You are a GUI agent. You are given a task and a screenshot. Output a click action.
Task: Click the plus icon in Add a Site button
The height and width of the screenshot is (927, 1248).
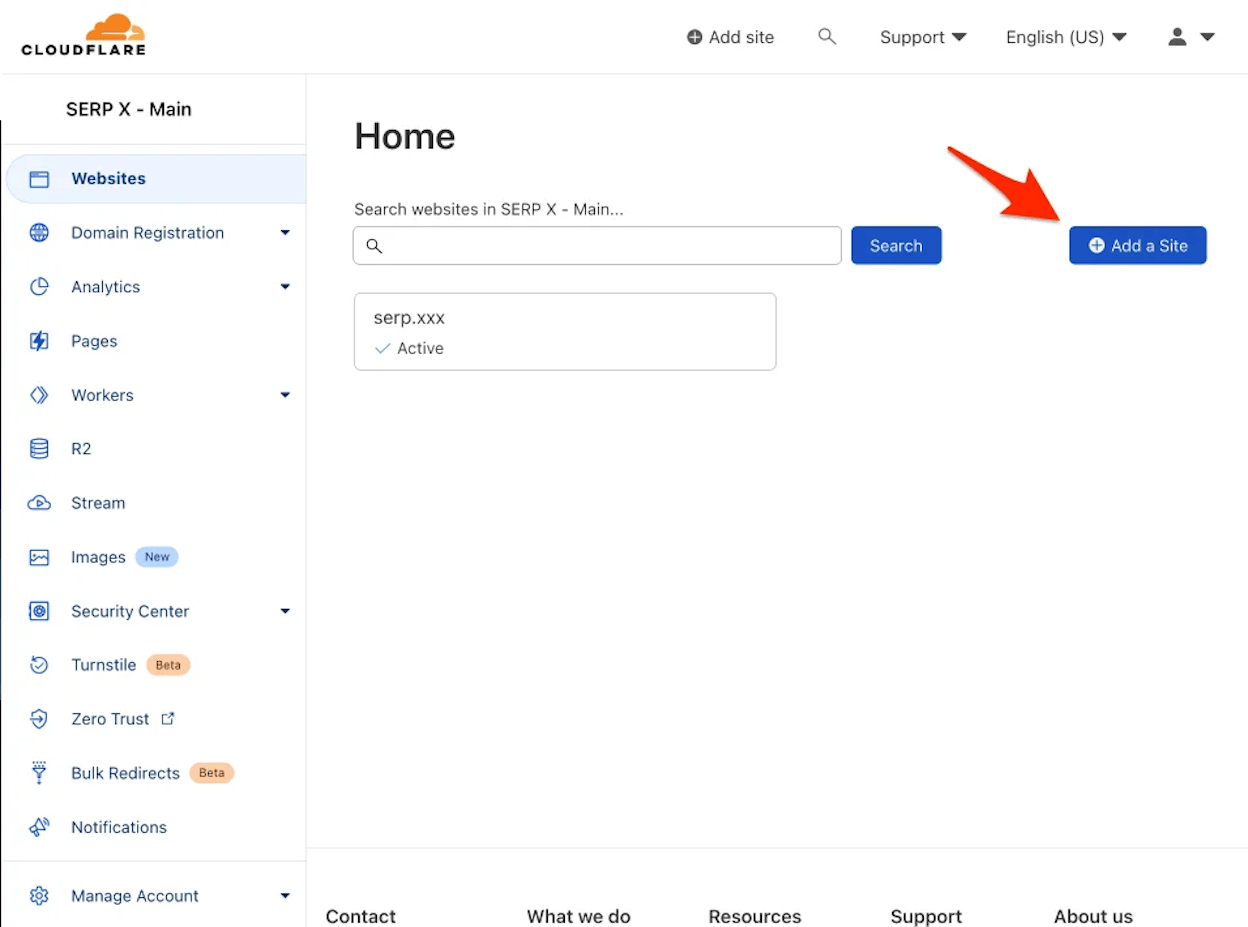pyautogui.click(x=1096, y=245)
